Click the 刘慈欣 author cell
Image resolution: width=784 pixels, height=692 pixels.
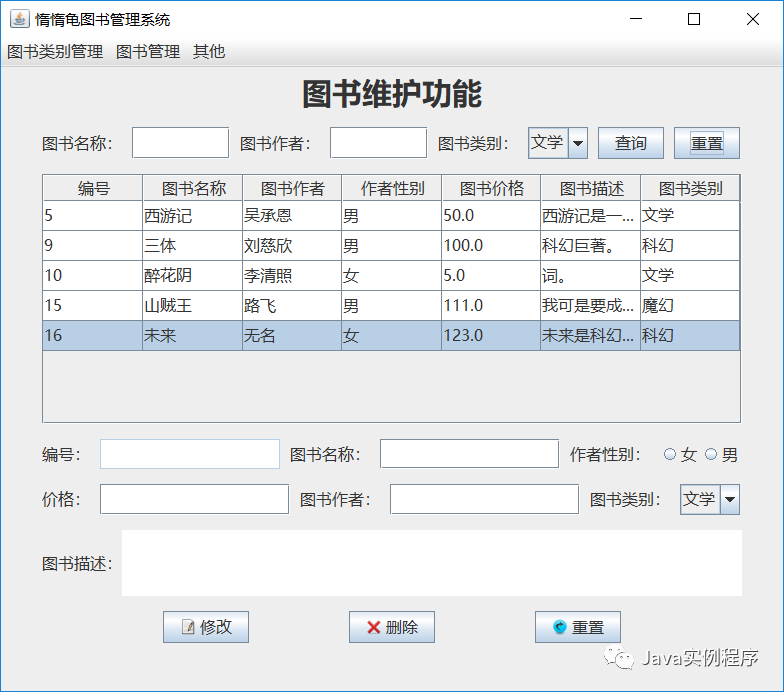(x=292, y=246)
